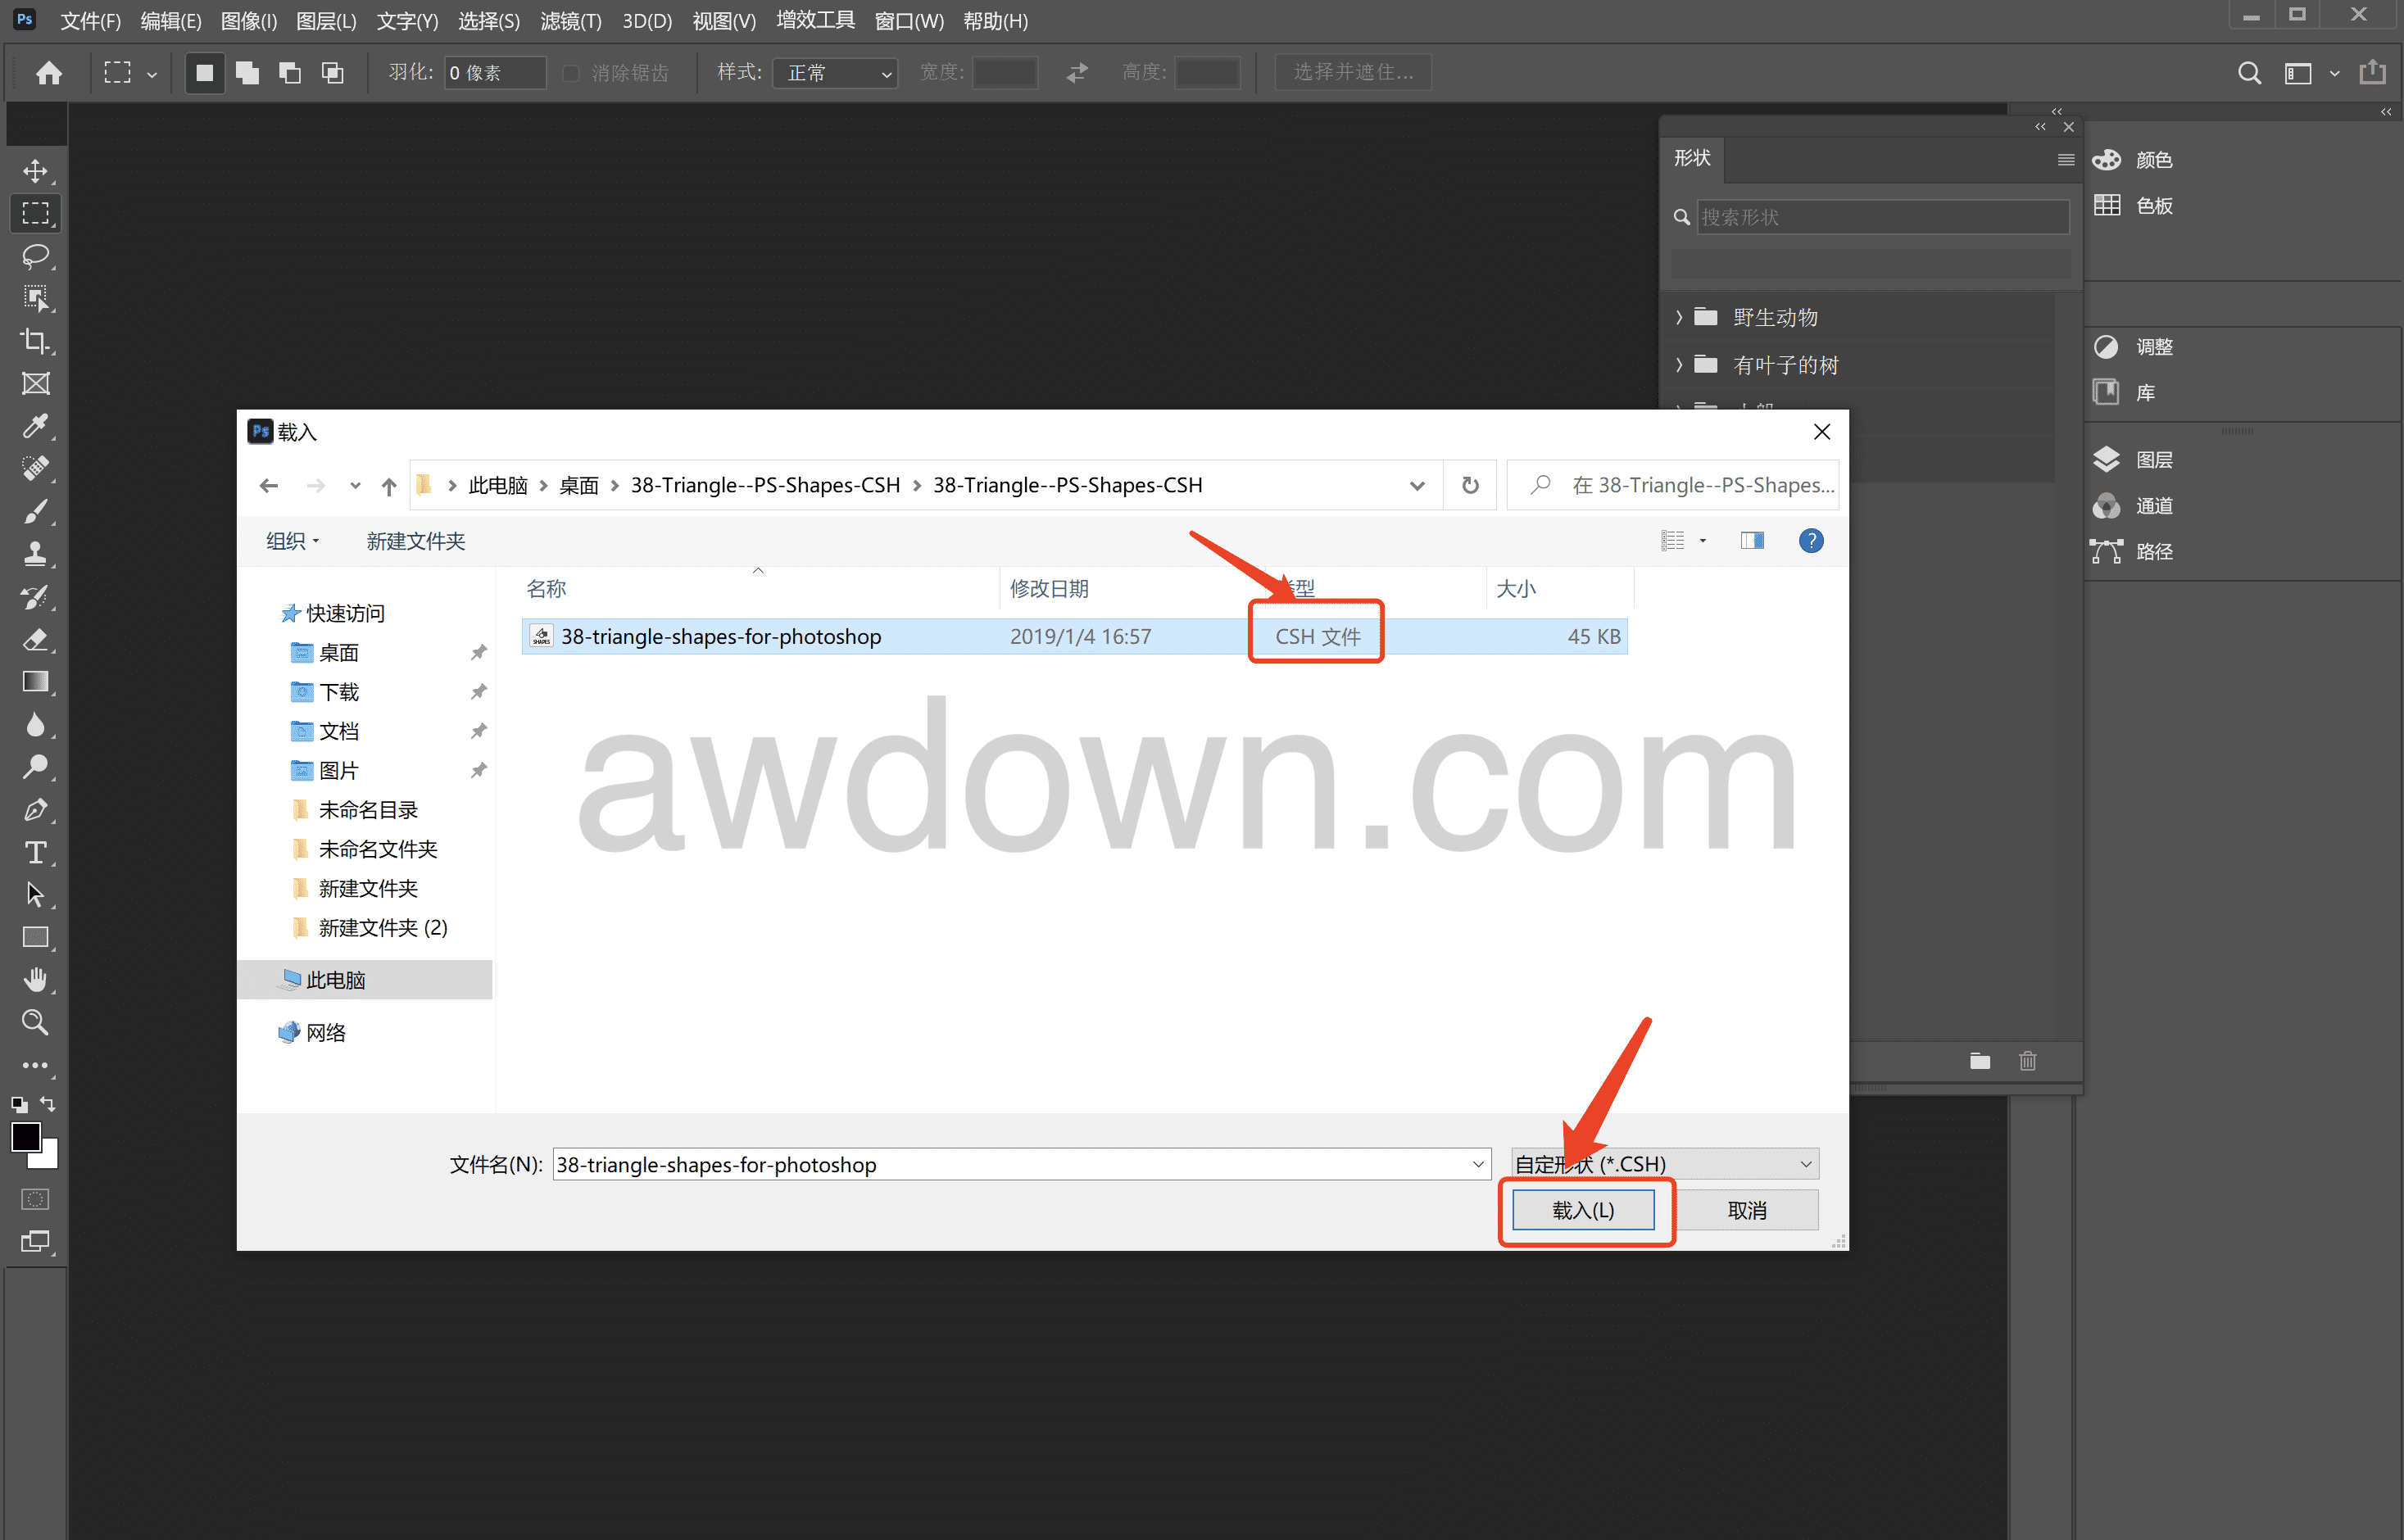
Task: Click the Zoom tool in toolbar
Action: [x=36, y=1022]
